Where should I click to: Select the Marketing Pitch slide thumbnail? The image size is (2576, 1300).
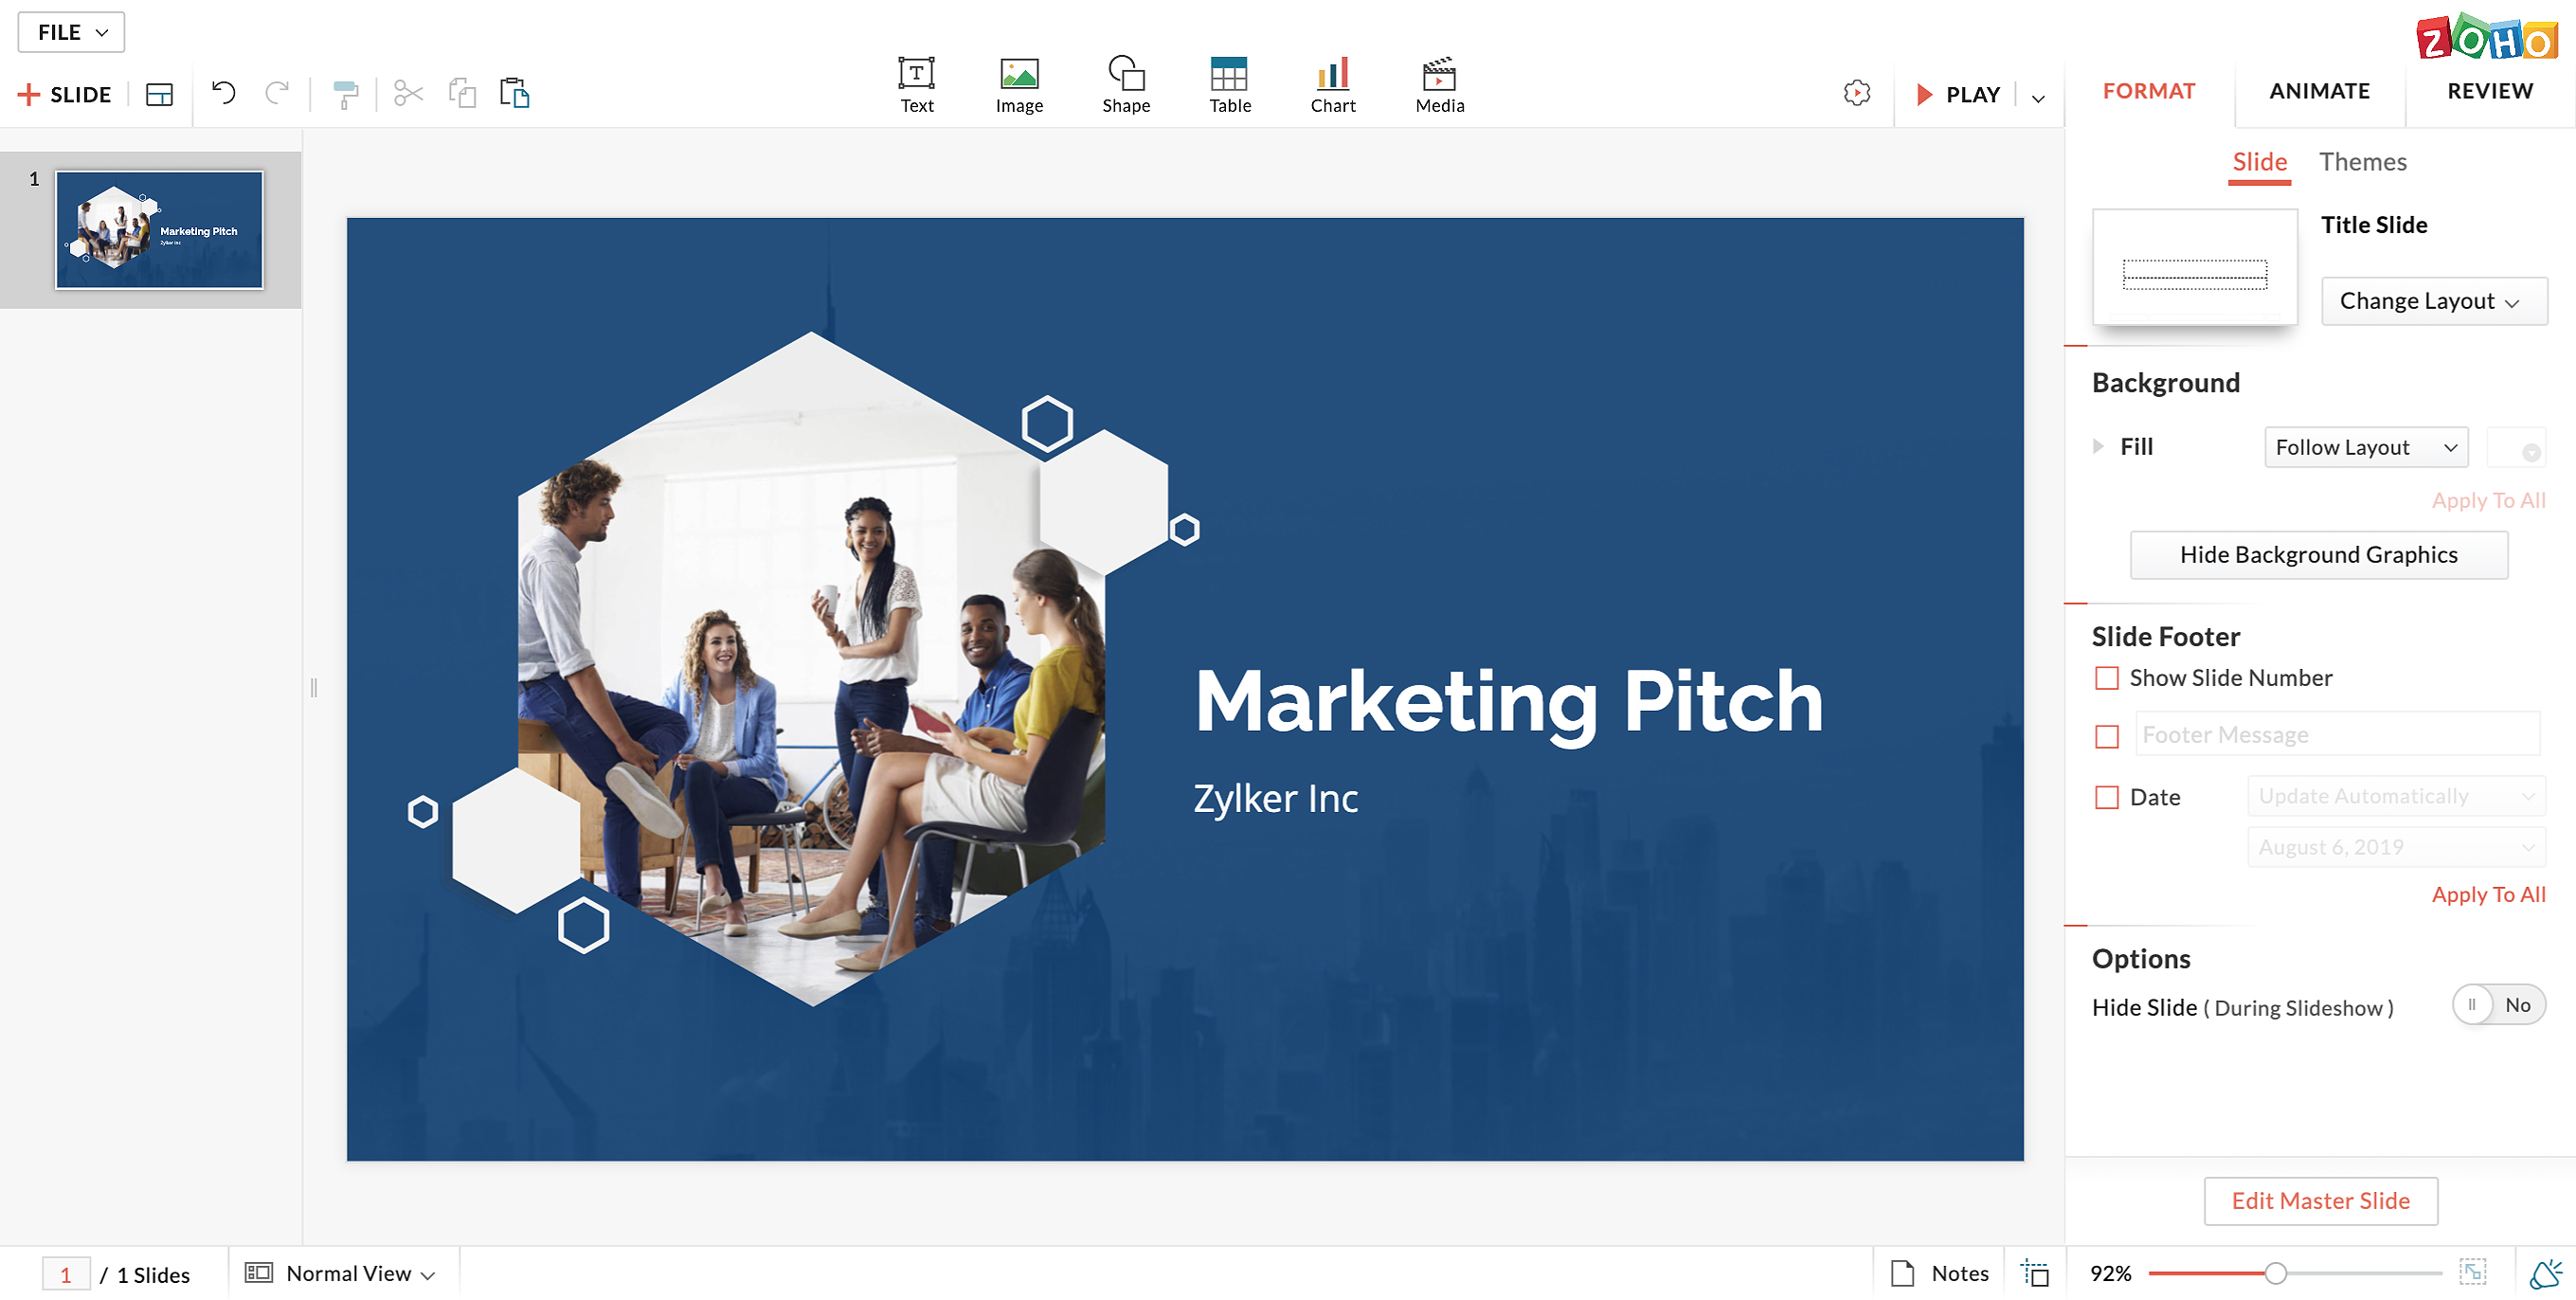159,230
